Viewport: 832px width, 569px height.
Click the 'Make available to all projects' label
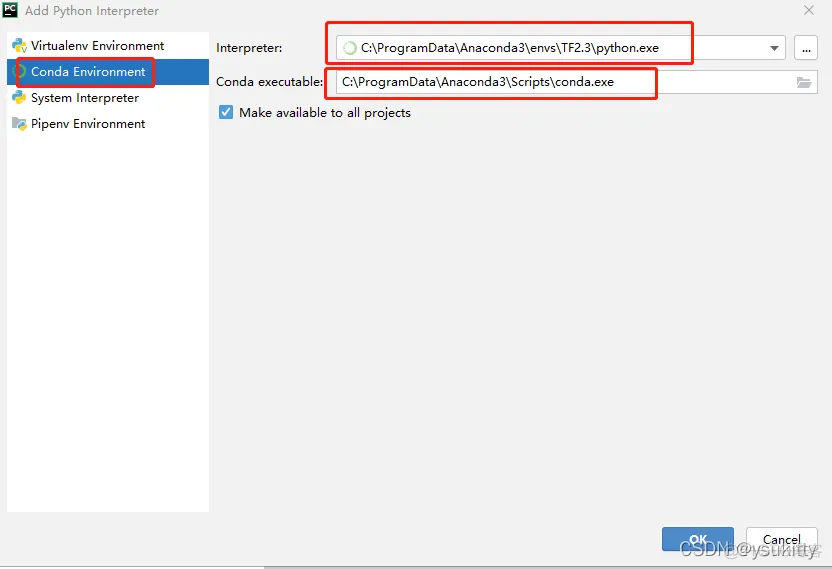[x=324, y=113]
